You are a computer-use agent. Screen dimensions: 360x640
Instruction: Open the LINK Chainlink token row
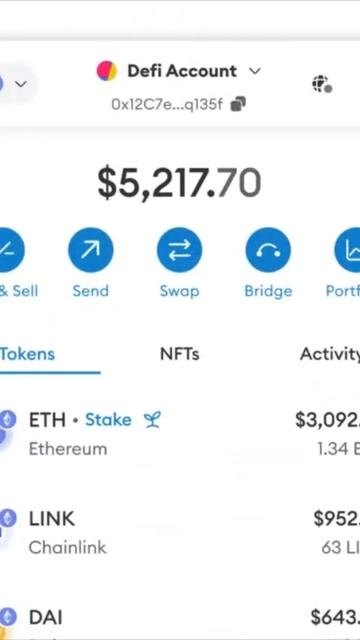coord(180,532)
